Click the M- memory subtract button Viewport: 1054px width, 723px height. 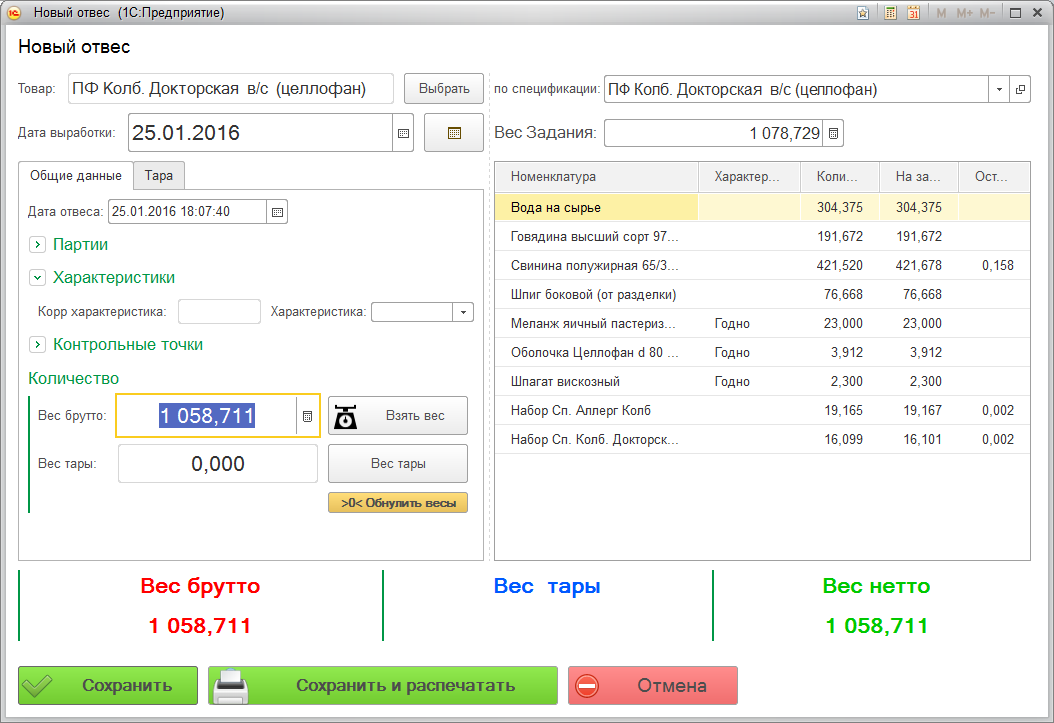click(x=987, y=13)
